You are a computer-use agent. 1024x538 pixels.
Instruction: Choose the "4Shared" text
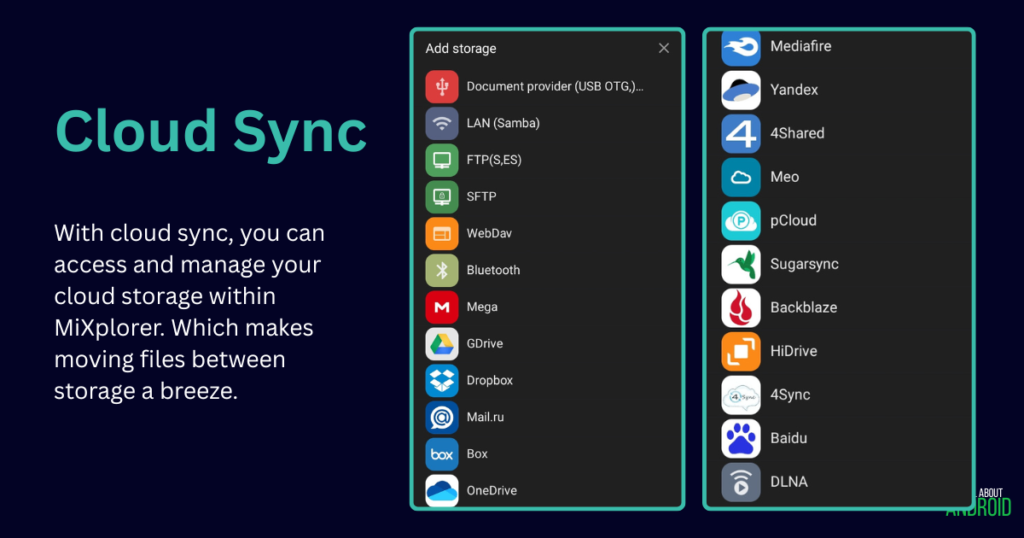point(797,133)
